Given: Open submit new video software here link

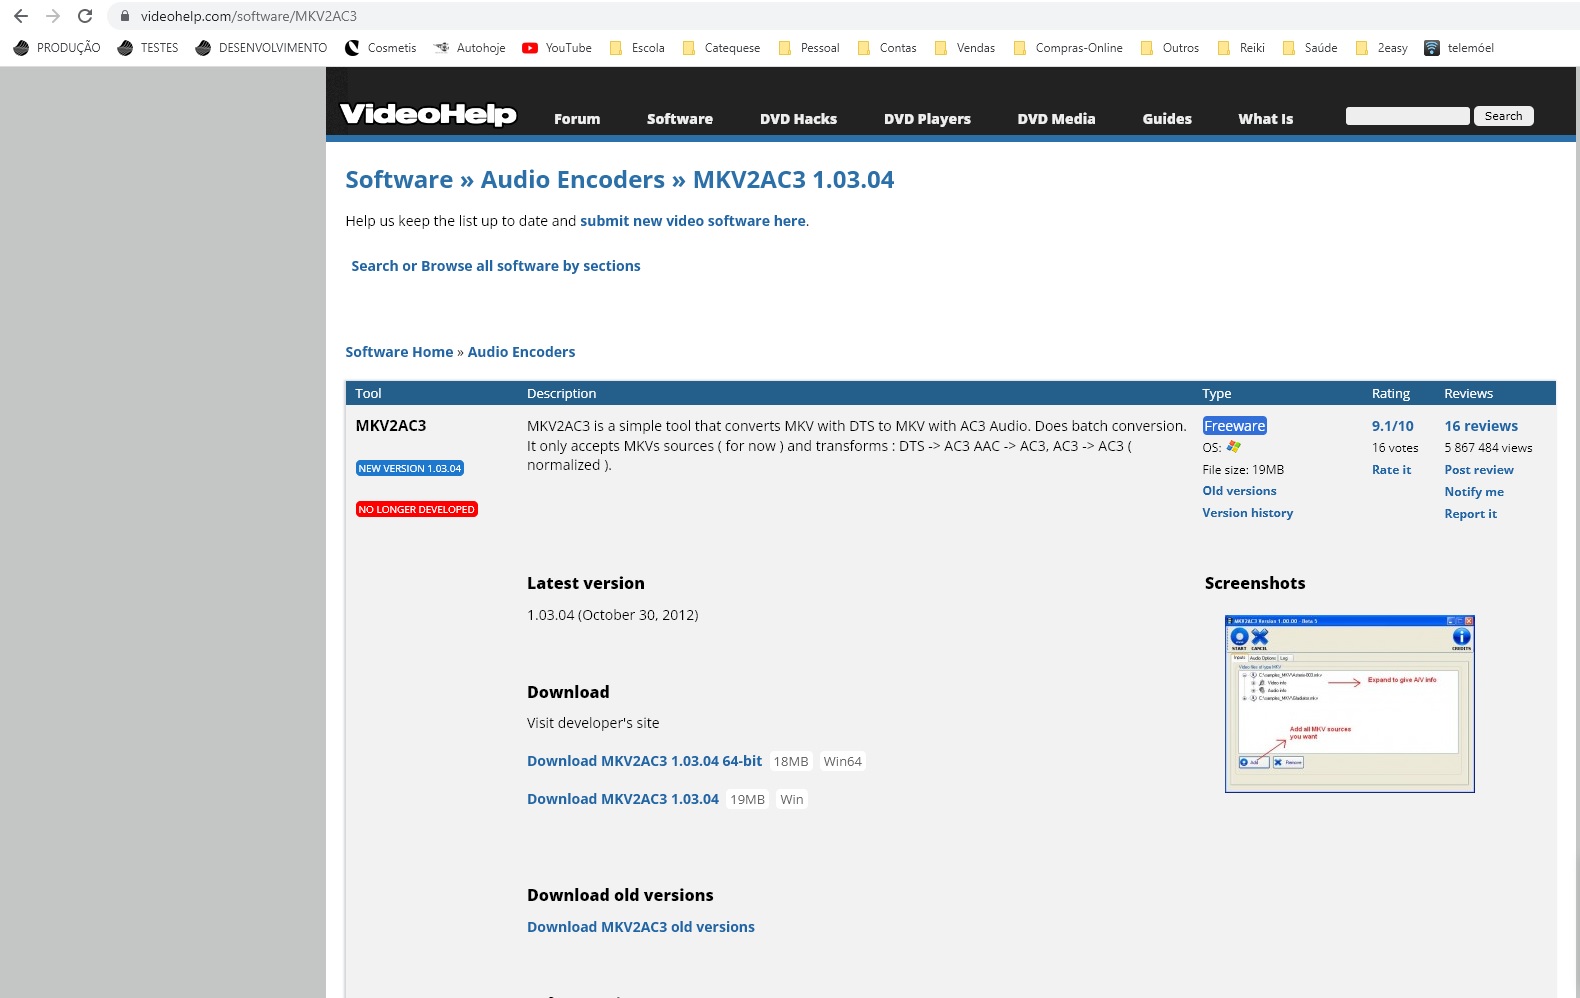Looking at the screenshot, I should [x=693, y=221].
